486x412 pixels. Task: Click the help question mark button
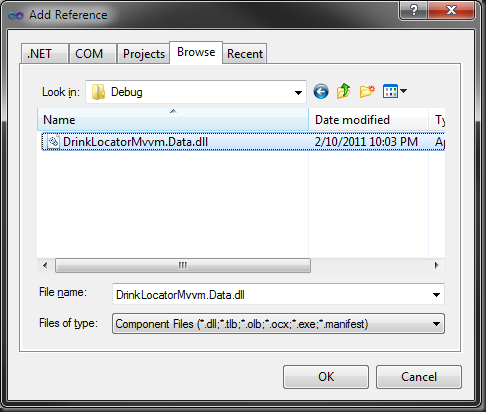point(413,10)
